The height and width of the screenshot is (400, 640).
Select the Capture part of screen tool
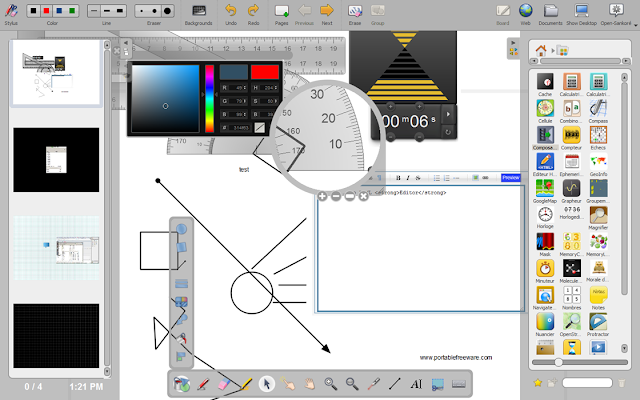point(438,384)
